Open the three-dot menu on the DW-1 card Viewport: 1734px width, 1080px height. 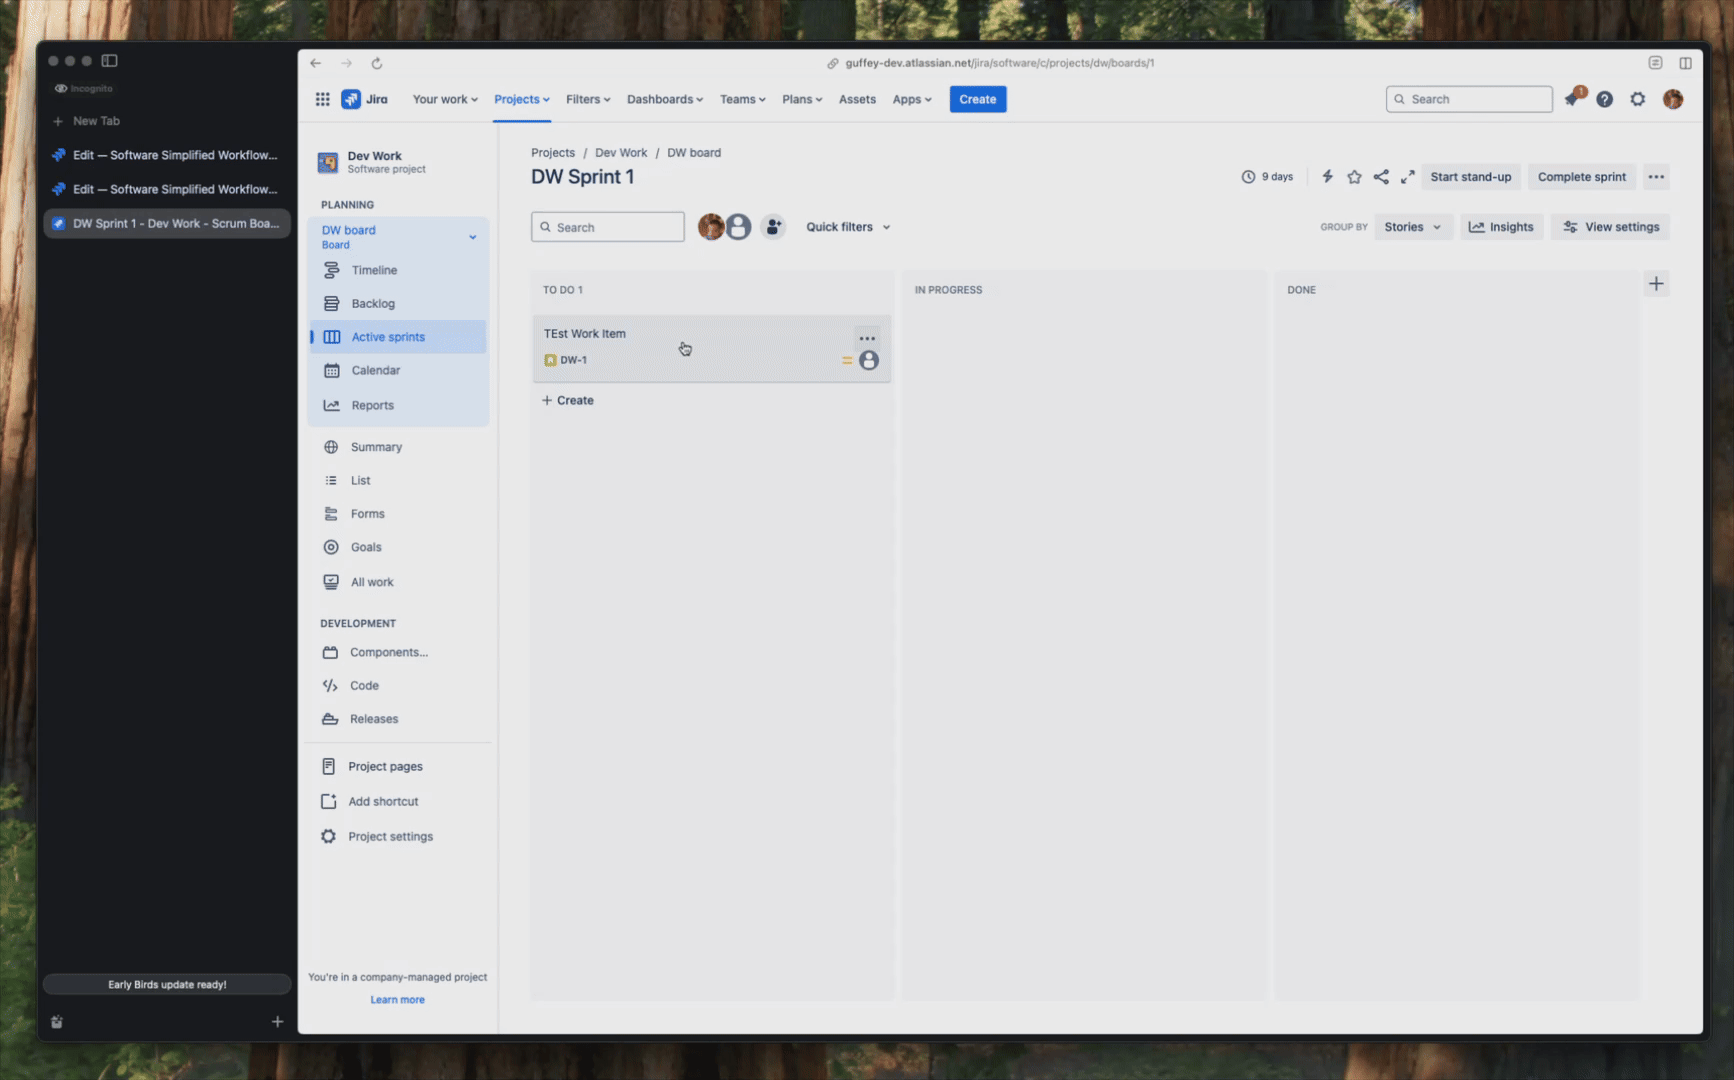pos(867,338)
